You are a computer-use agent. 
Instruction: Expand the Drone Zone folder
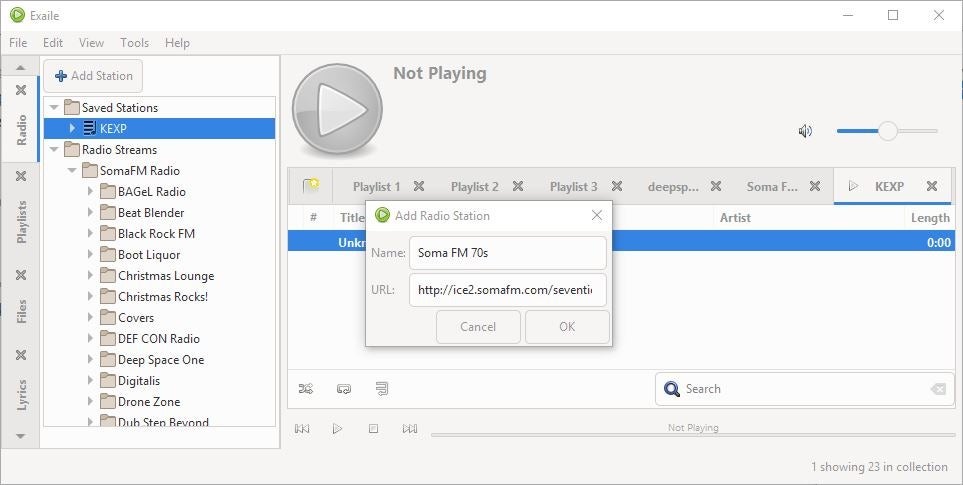[90, 402]
